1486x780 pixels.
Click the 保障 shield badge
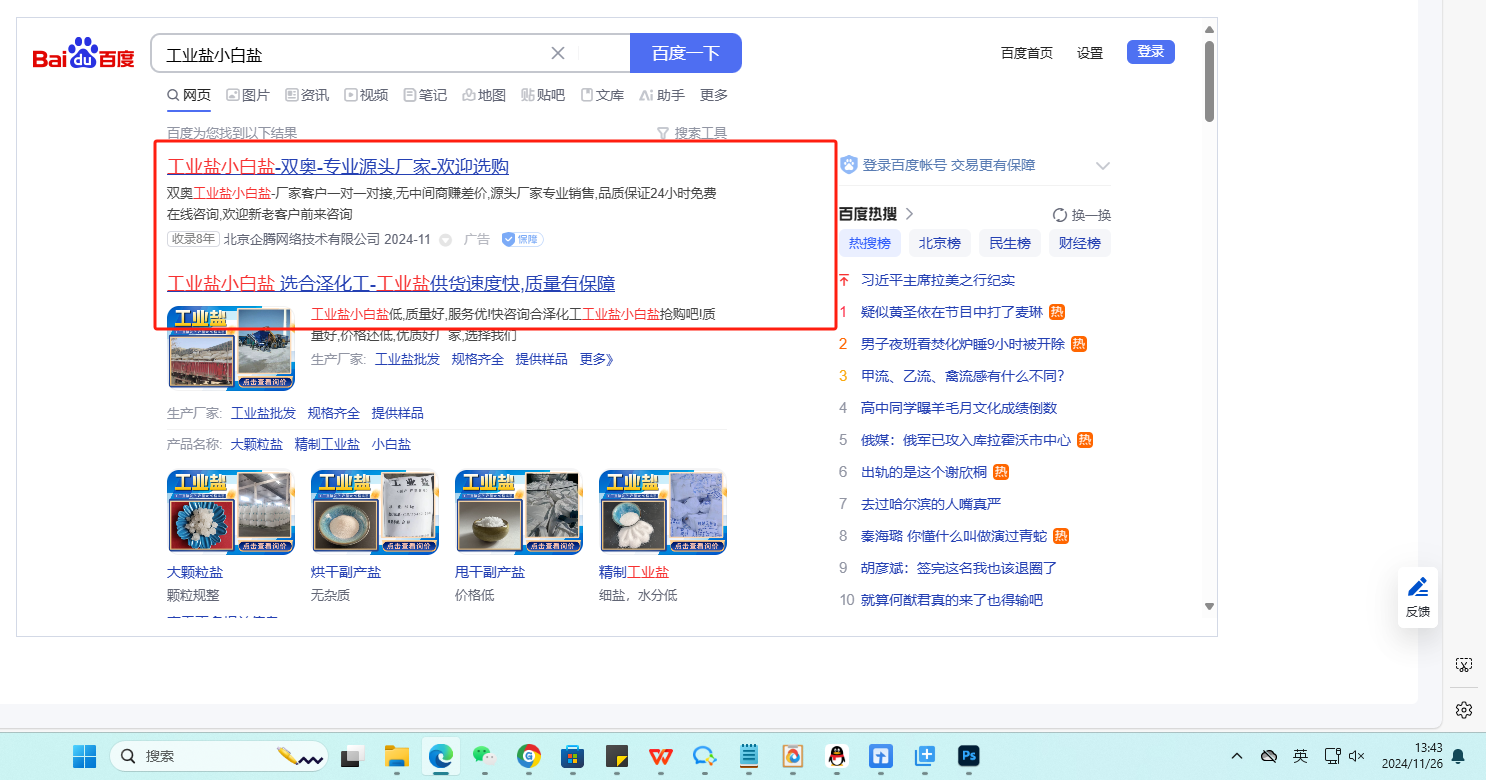[x=521, y=239]
